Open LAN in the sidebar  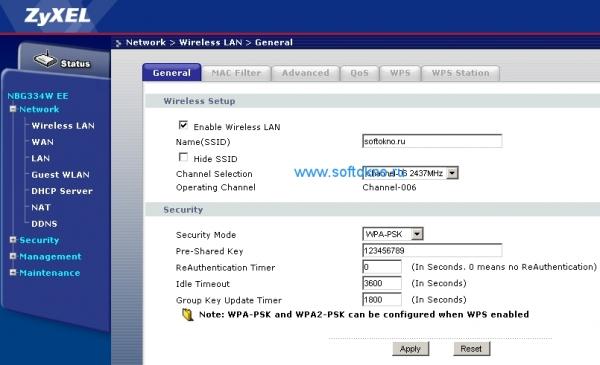41,158
